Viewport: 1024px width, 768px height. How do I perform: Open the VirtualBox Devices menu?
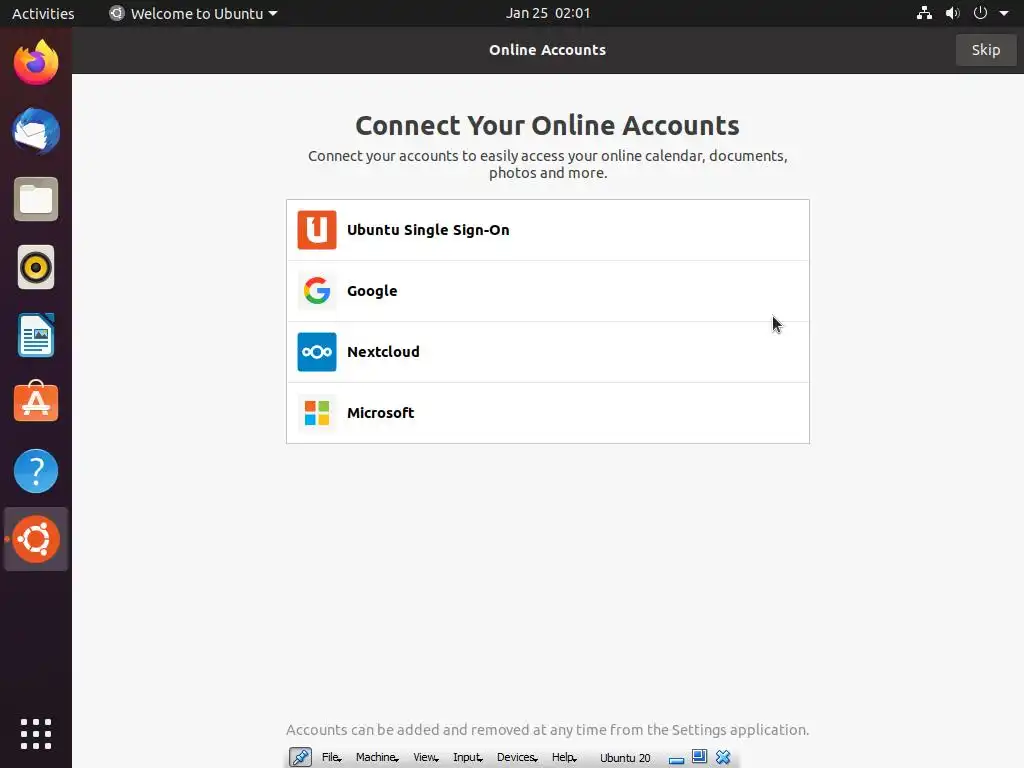click(x=517, y=758)
